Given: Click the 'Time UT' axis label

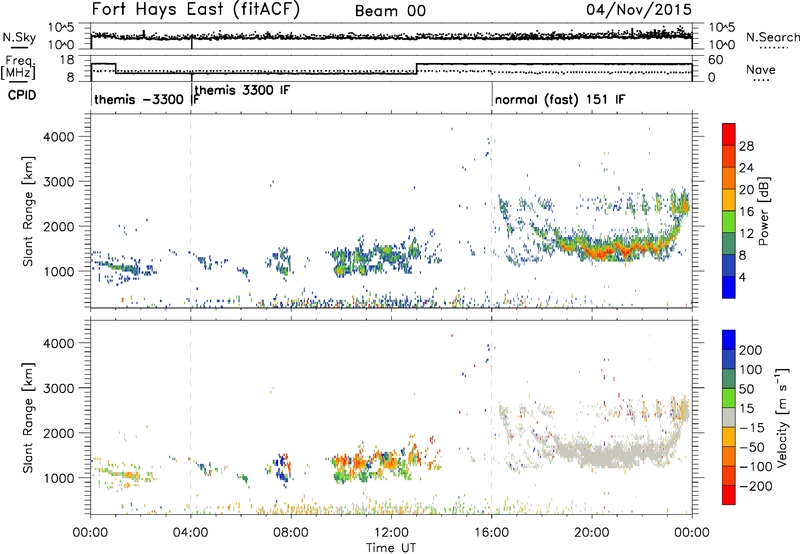Looking at the screenshot, I should coord(391,547).
